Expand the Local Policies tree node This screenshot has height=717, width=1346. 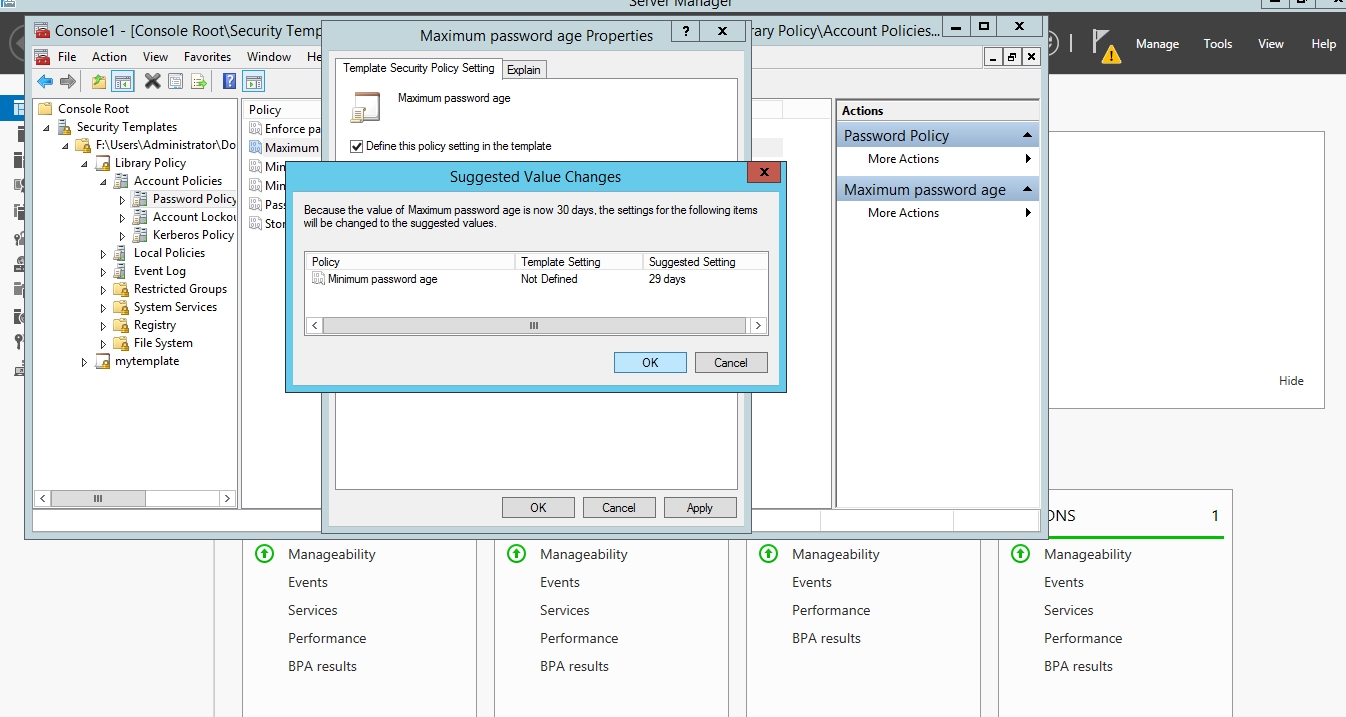click(x=103, y=254)
